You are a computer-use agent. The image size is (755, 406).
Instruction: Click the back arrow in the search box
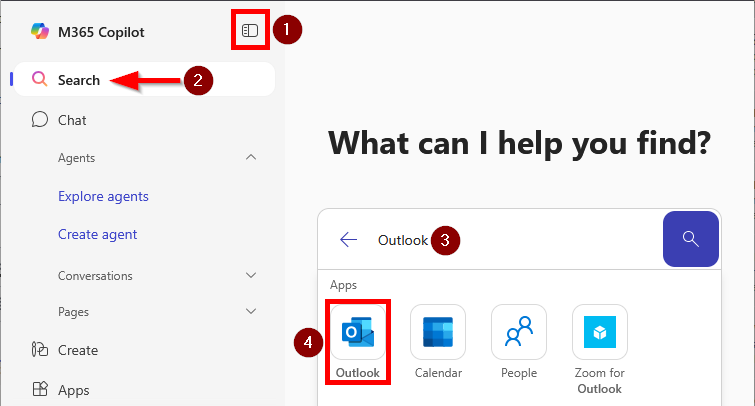tap(348, 239)
